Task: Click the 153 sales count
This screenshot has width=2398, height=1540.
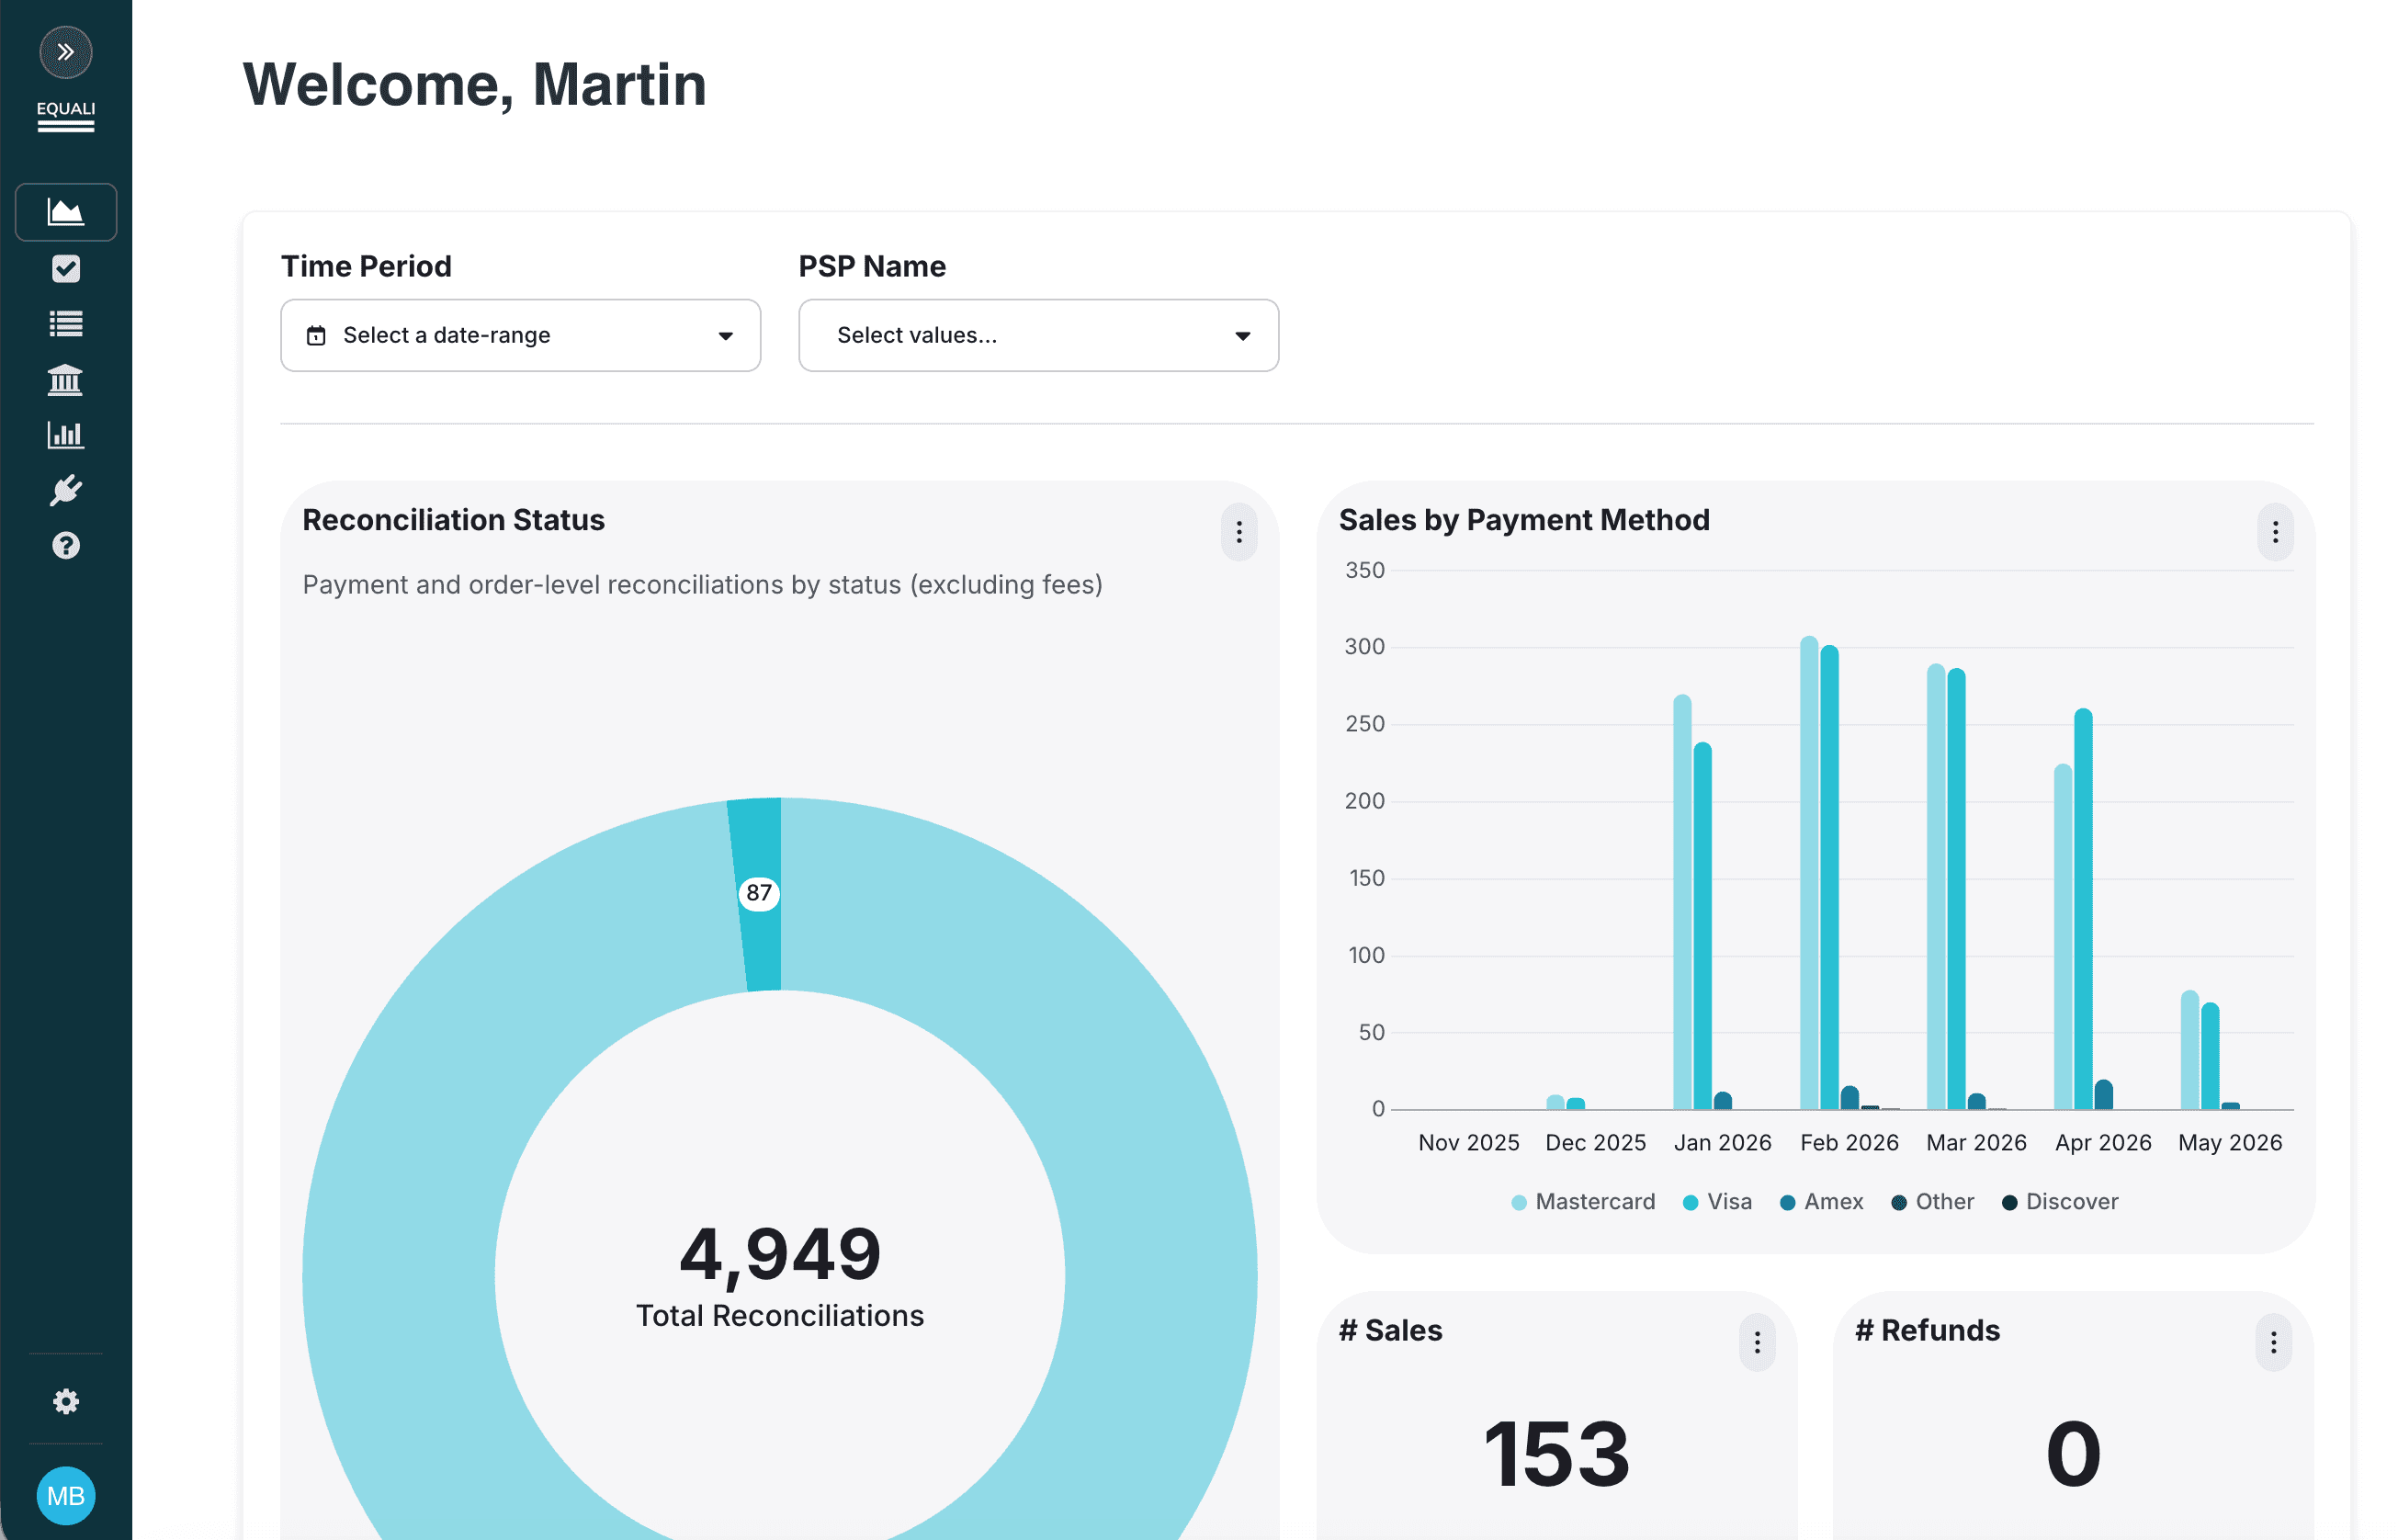Action: click(1557, 1454)
